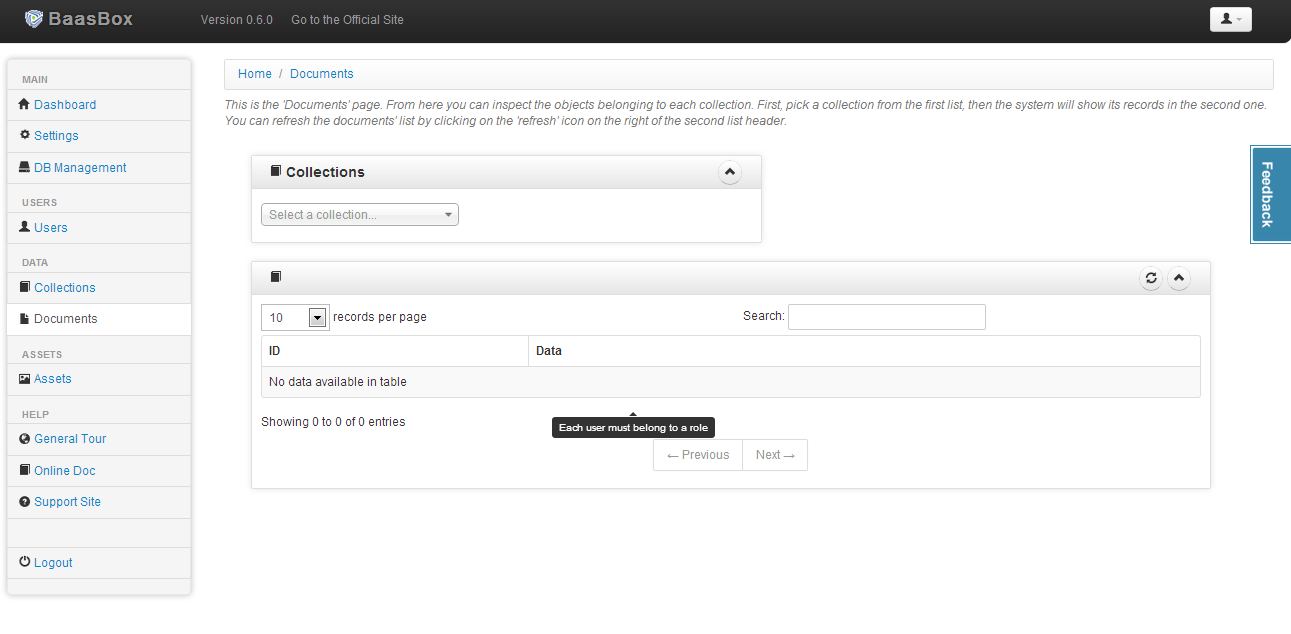Focus the Search input field
1291x634 pixels.
(887, 317)
